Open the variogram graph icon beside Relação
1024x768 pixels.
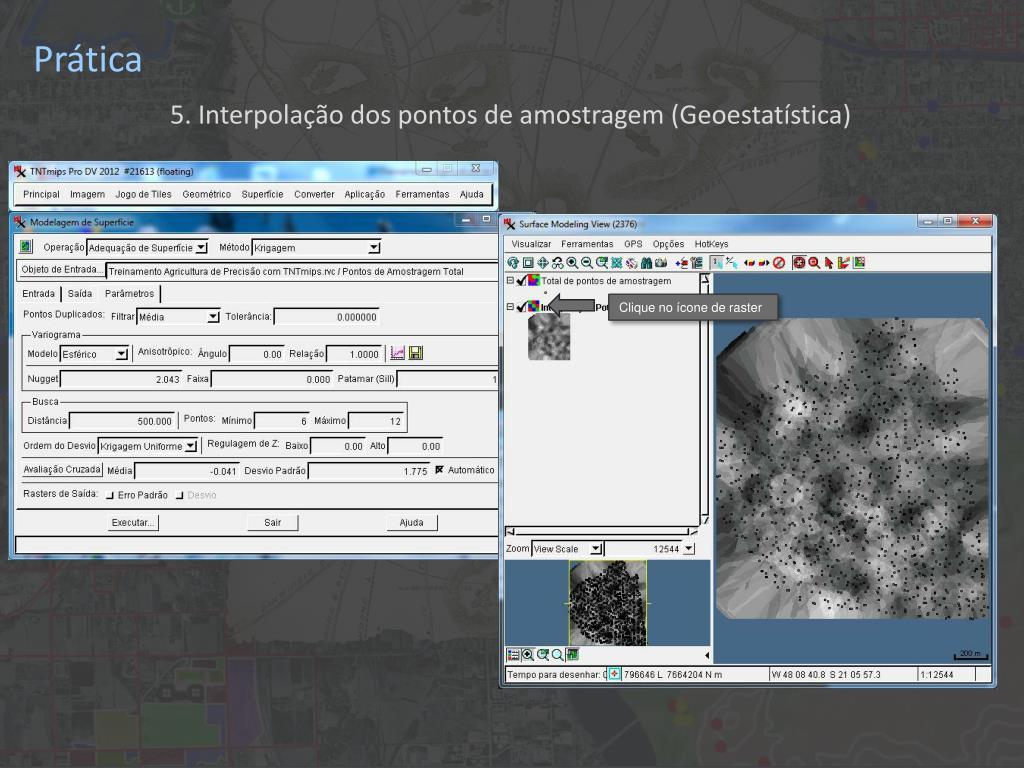[397, 353]
